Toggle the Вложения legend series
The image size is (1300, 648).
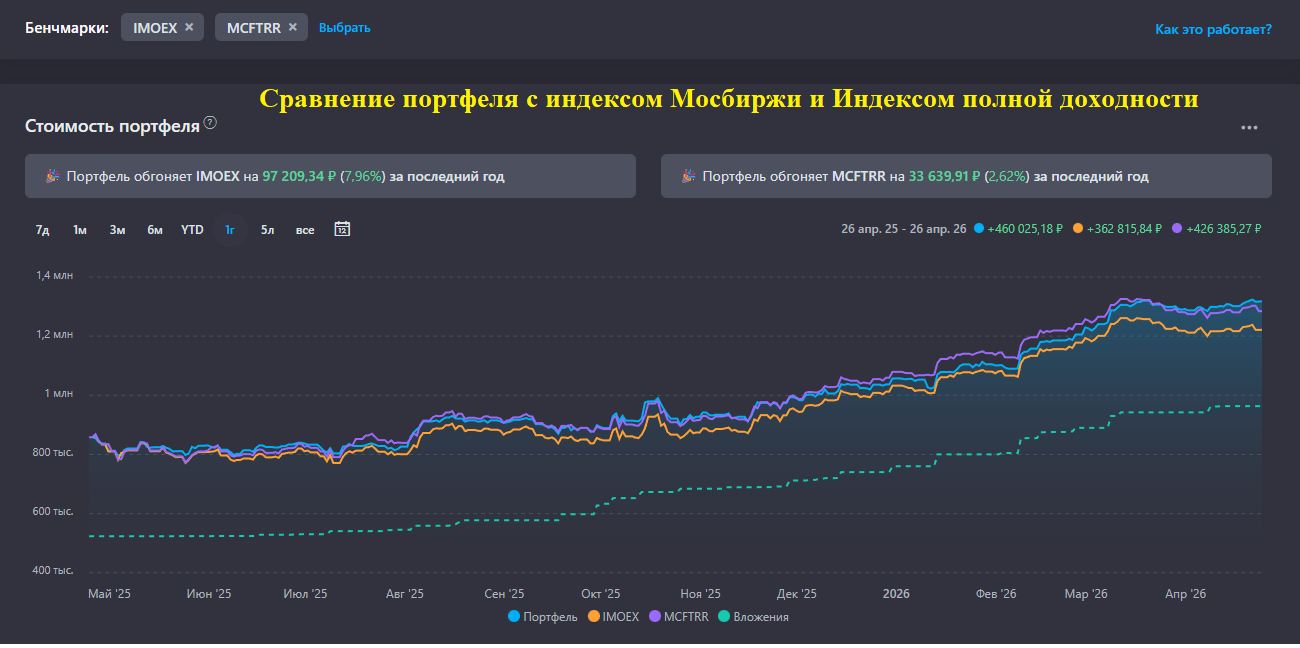coord(754,617)
